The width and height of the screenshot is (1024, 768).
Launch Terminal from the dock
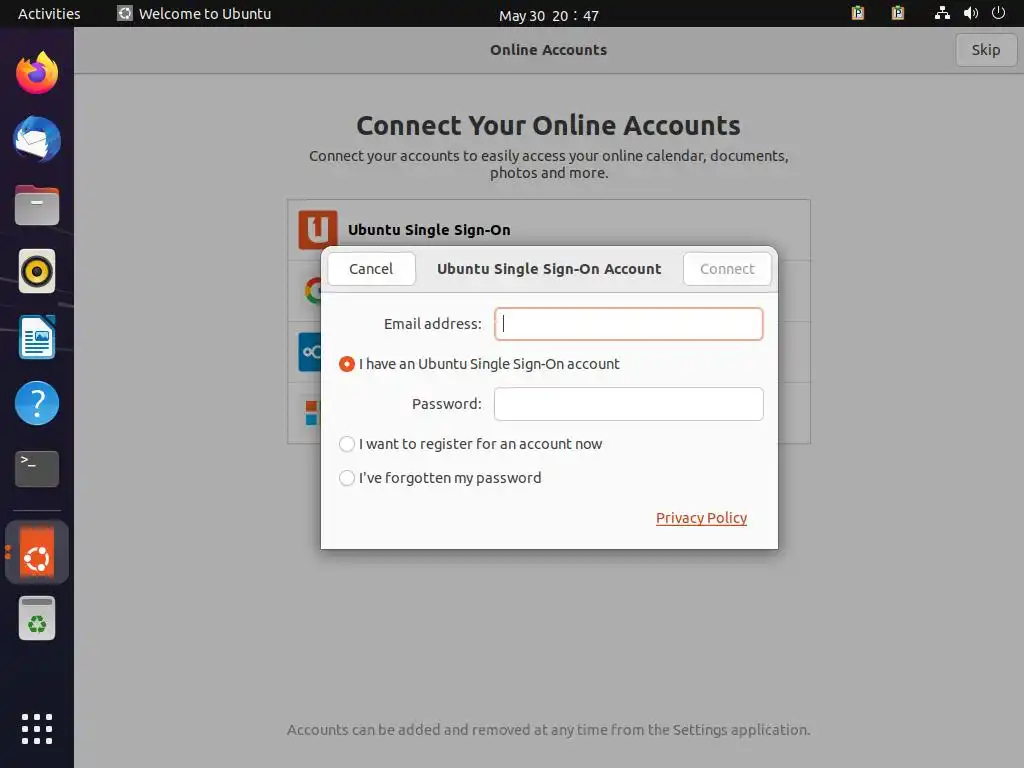point(37,468)
